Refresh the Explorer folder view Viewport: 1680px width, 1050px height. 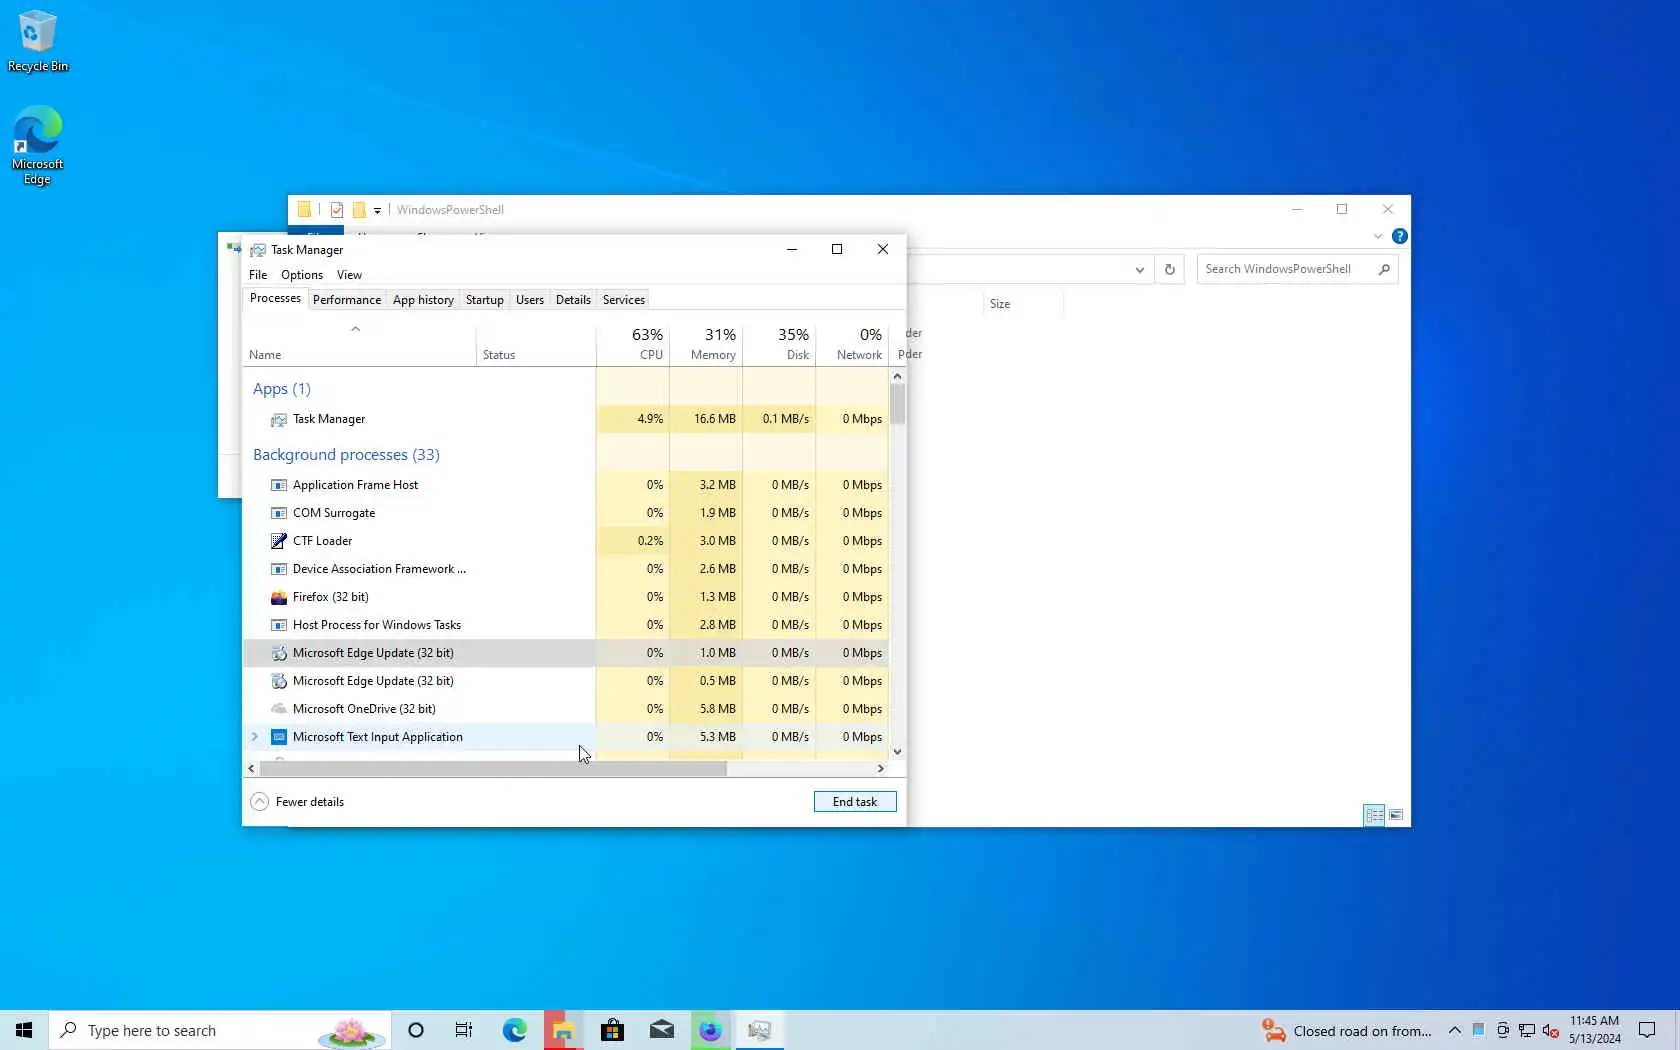[x=1170, y=270]
